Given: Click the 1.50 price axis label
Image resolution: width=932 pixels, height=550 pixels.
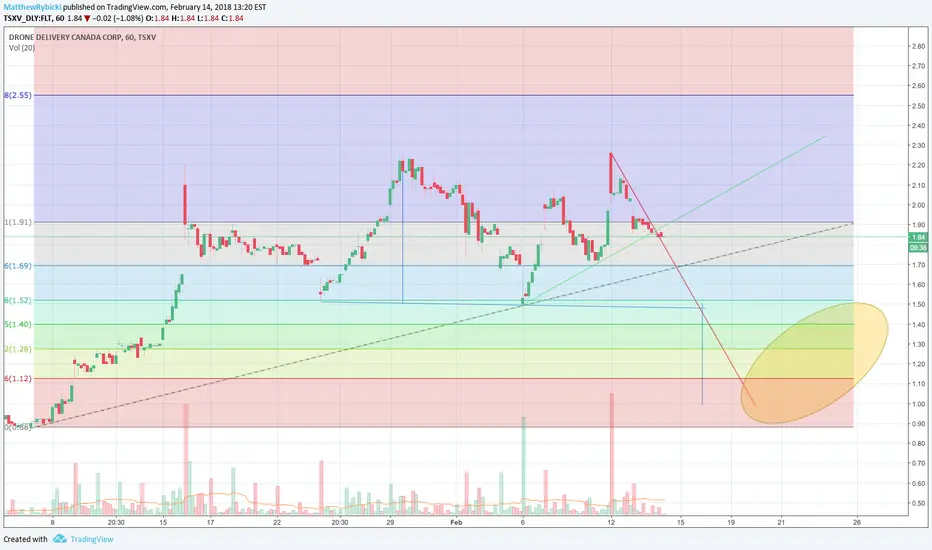Looking at the screenshot, I should coord(918,304).
